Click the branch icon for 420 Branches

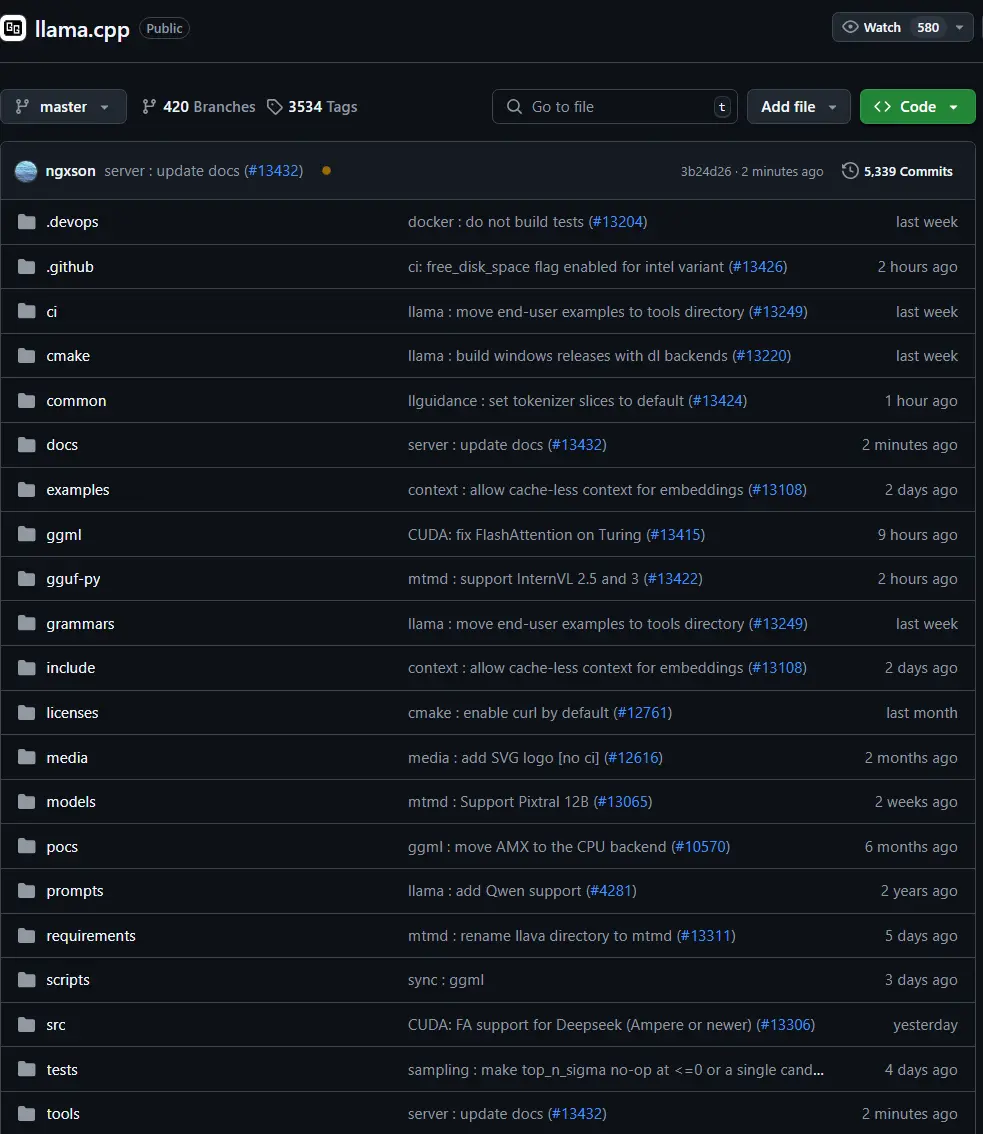pos(150,107)
